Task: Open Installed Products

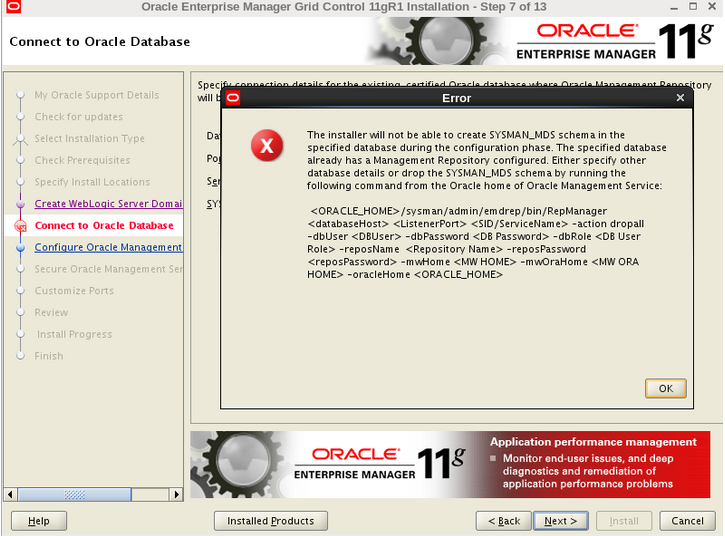Action: [x=270, y=521]
